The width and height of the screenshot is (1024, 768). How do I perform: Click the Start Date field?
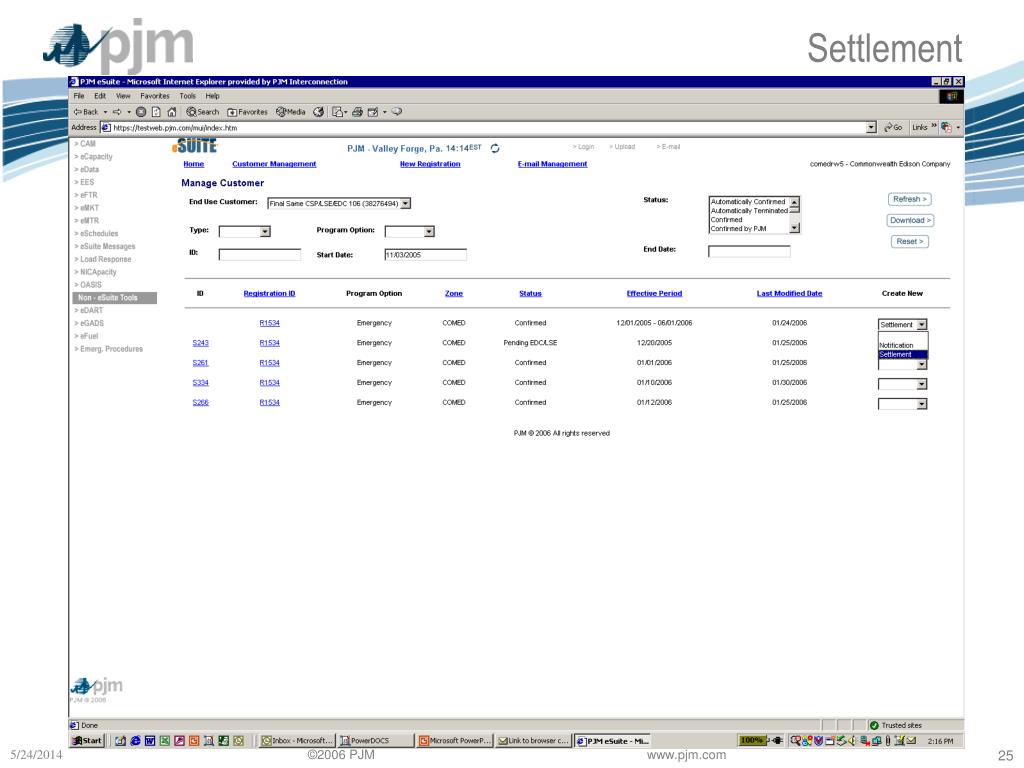[426, 255]
